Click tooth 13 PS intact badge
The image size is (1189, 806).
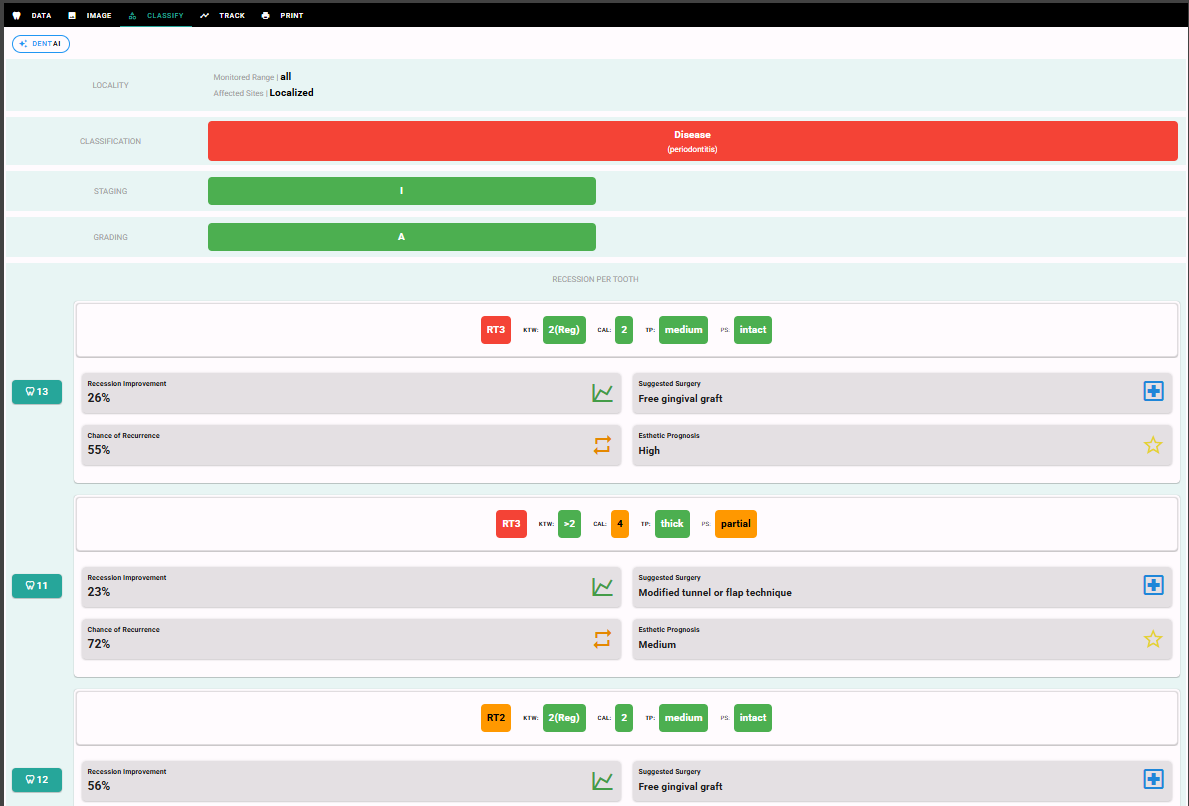coord(753,330)
